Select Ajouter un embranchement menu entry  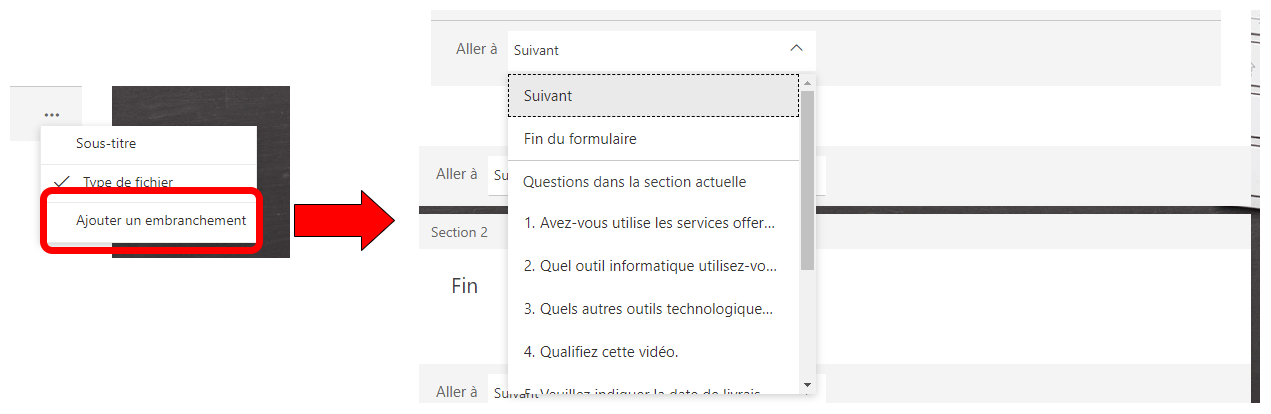click(160, 220)
